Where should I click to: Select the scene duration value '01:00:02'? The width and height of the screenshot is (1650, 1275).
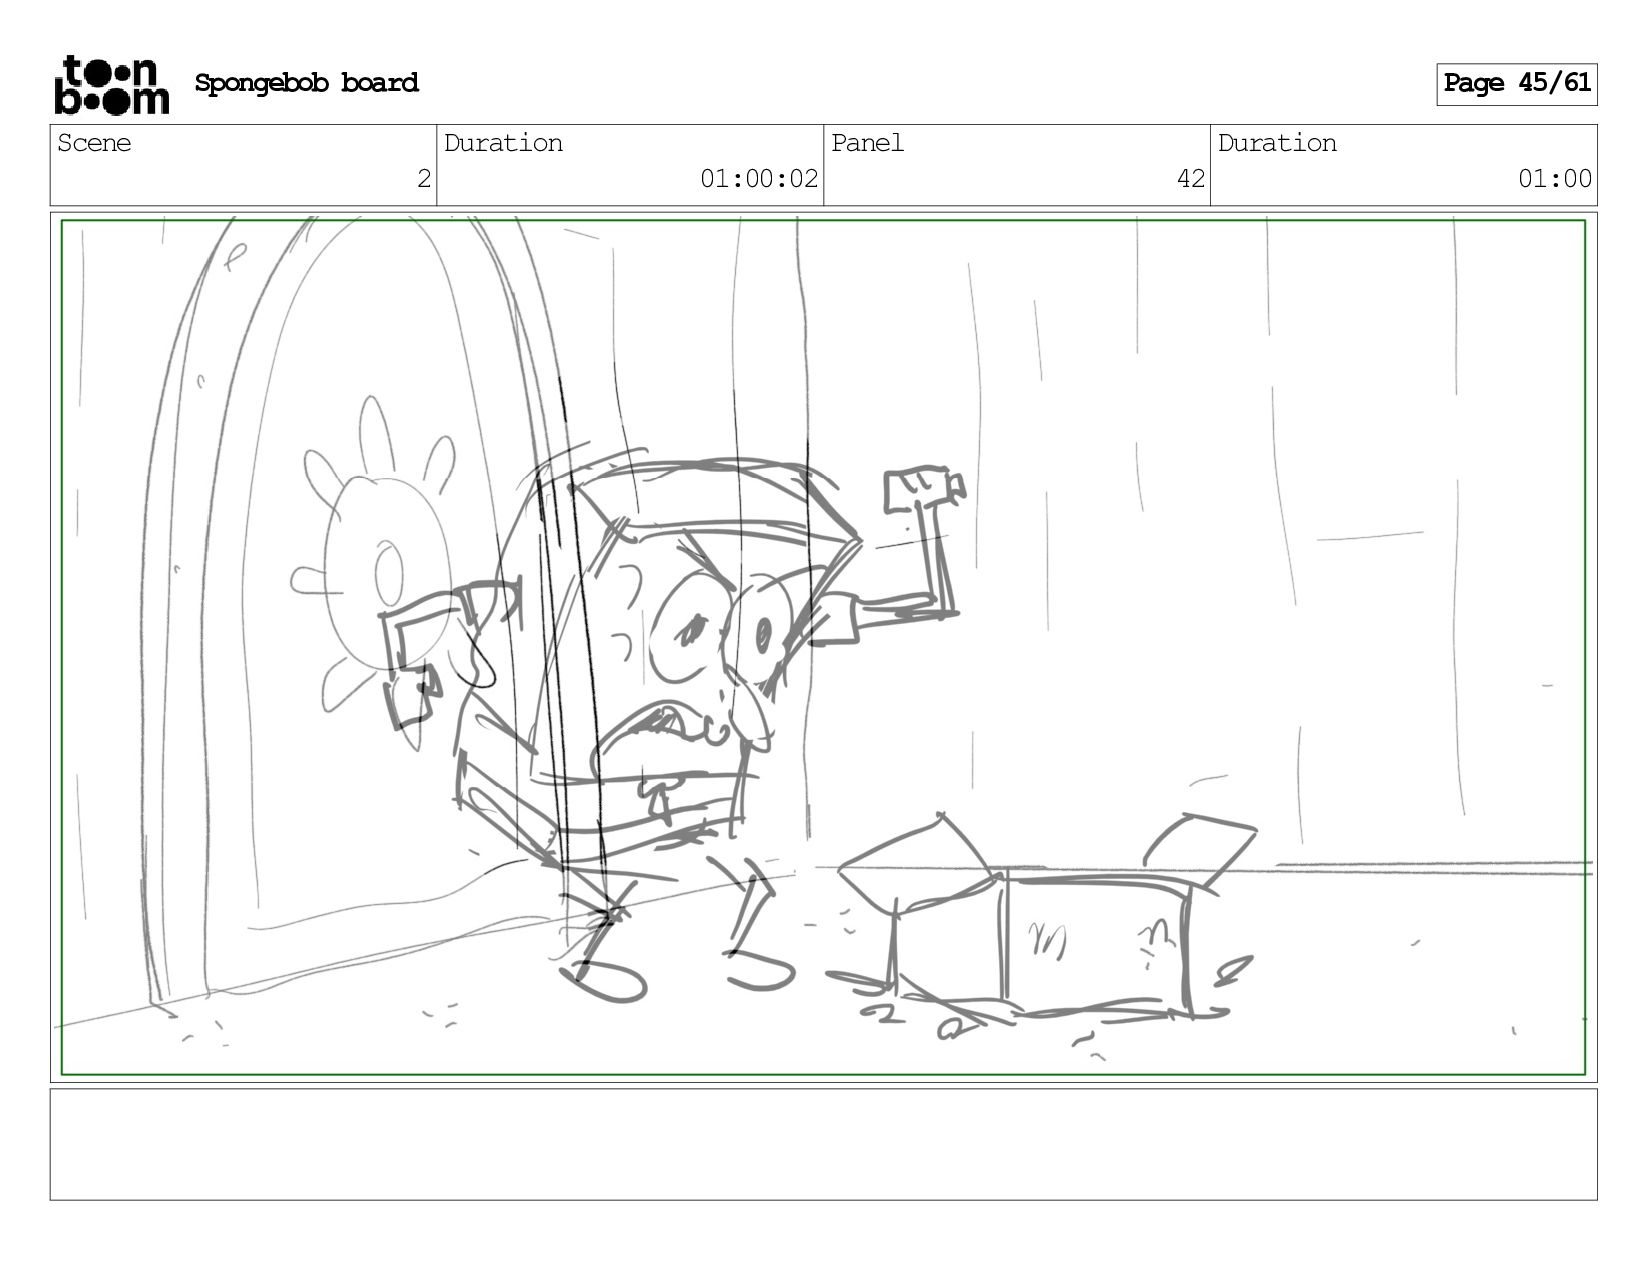(759, 179)
